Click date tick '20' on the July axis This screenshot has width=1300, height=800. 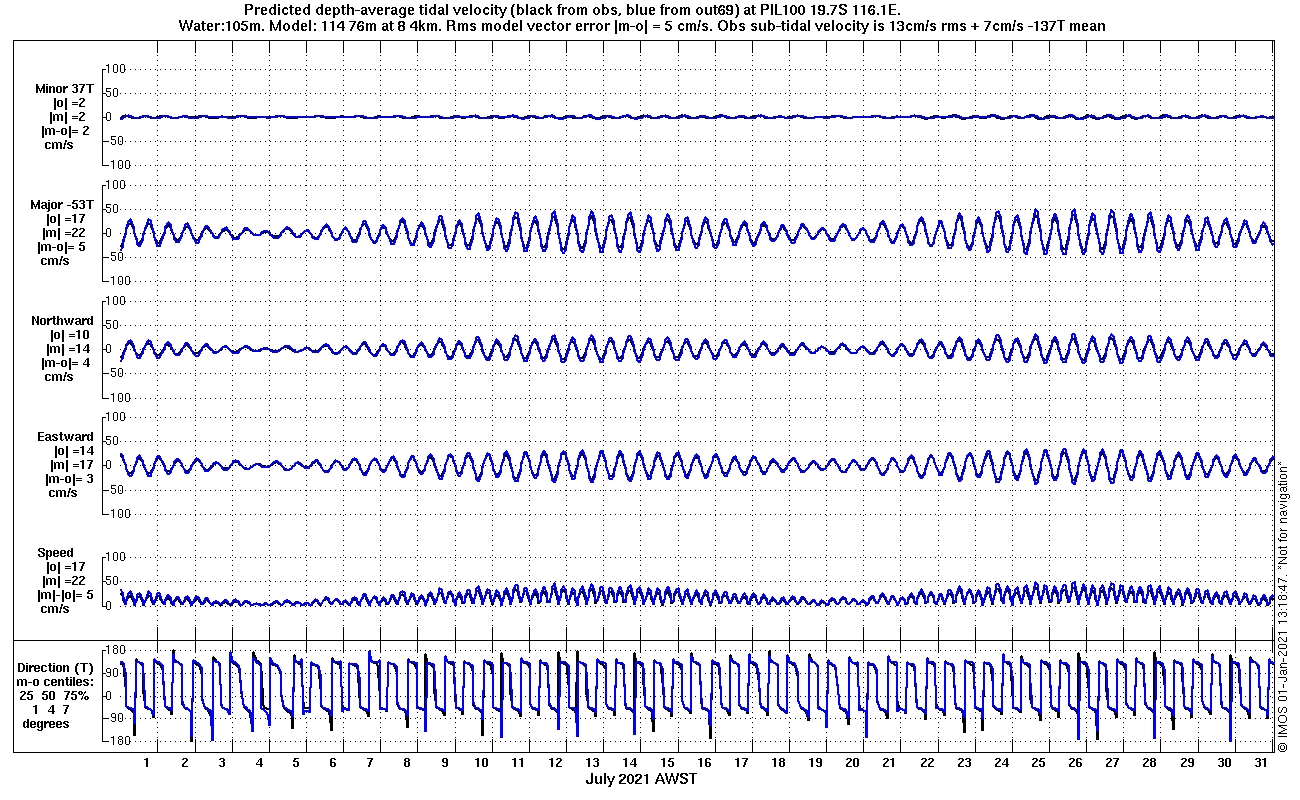853,763
